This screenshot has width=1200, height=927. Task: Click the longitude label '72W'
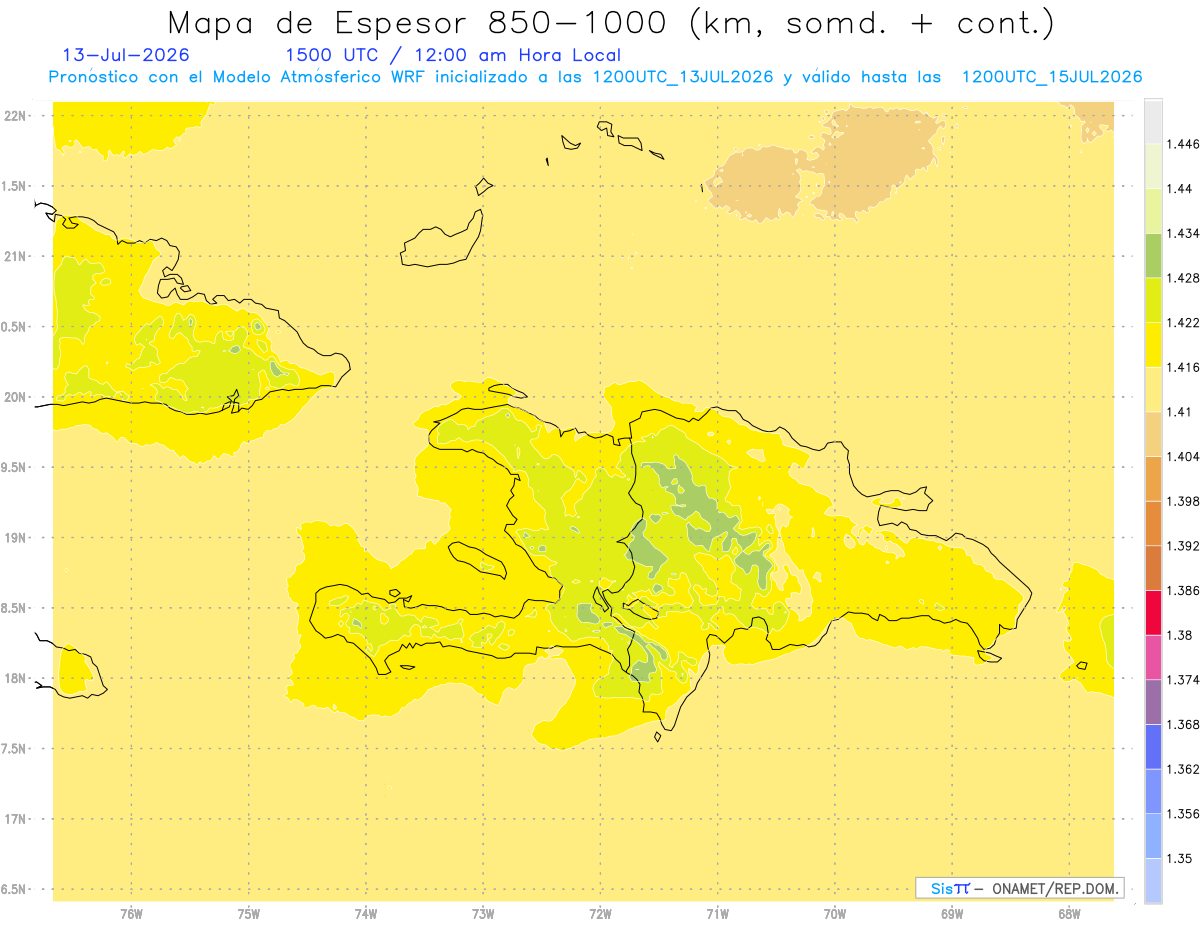600,914
